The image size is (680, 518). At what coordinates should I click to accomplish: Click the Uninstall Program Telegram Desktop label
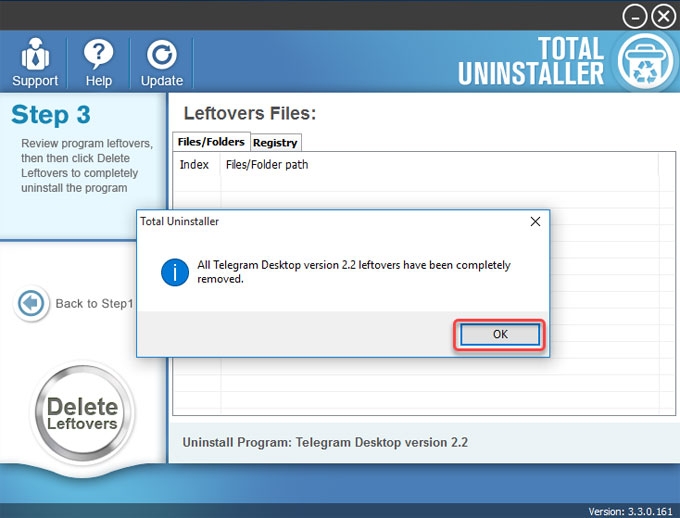[325, 442]
